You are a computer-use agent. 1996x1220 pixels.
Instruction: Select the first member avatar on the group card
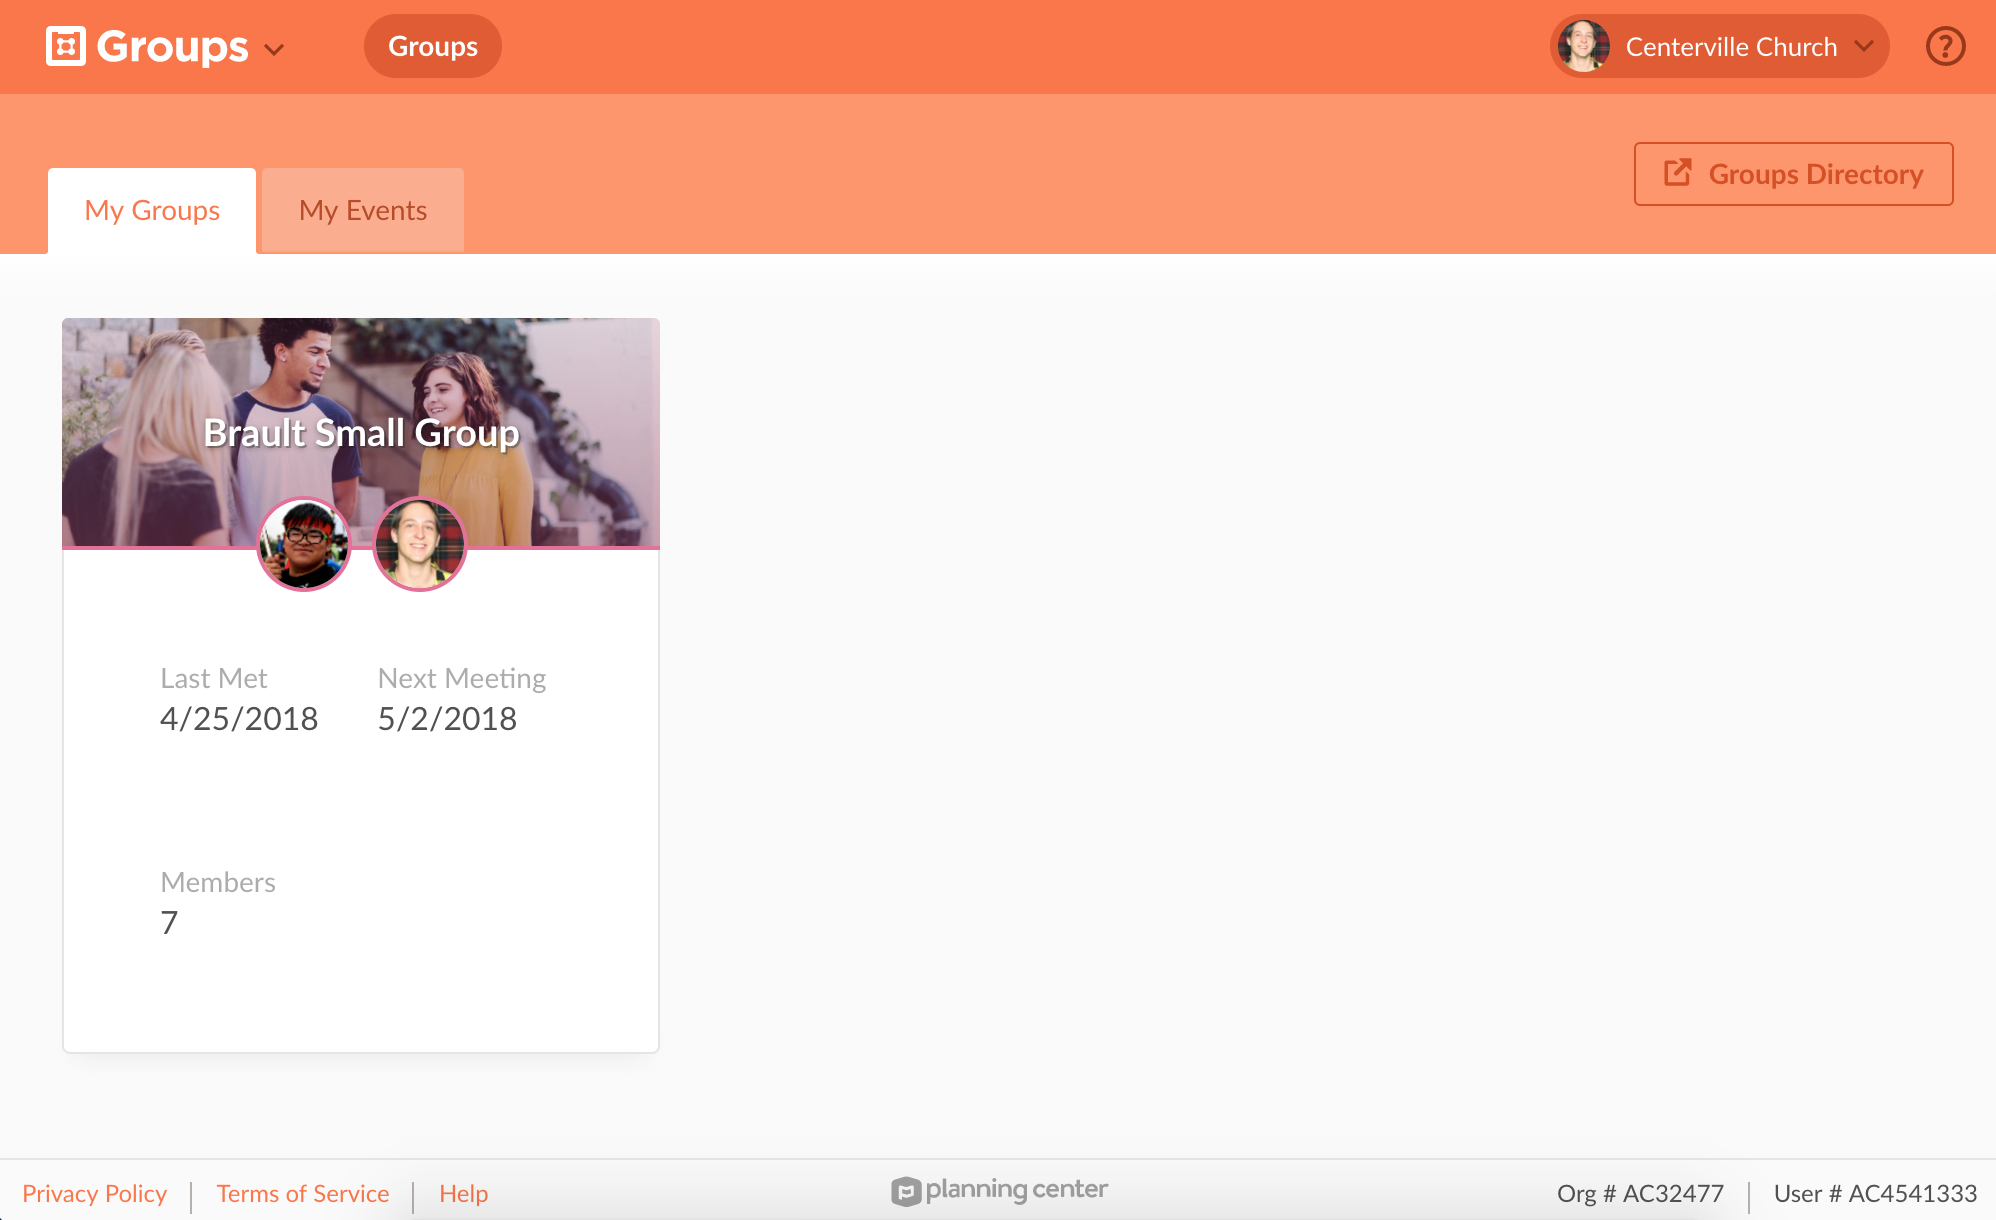(304, 544)
